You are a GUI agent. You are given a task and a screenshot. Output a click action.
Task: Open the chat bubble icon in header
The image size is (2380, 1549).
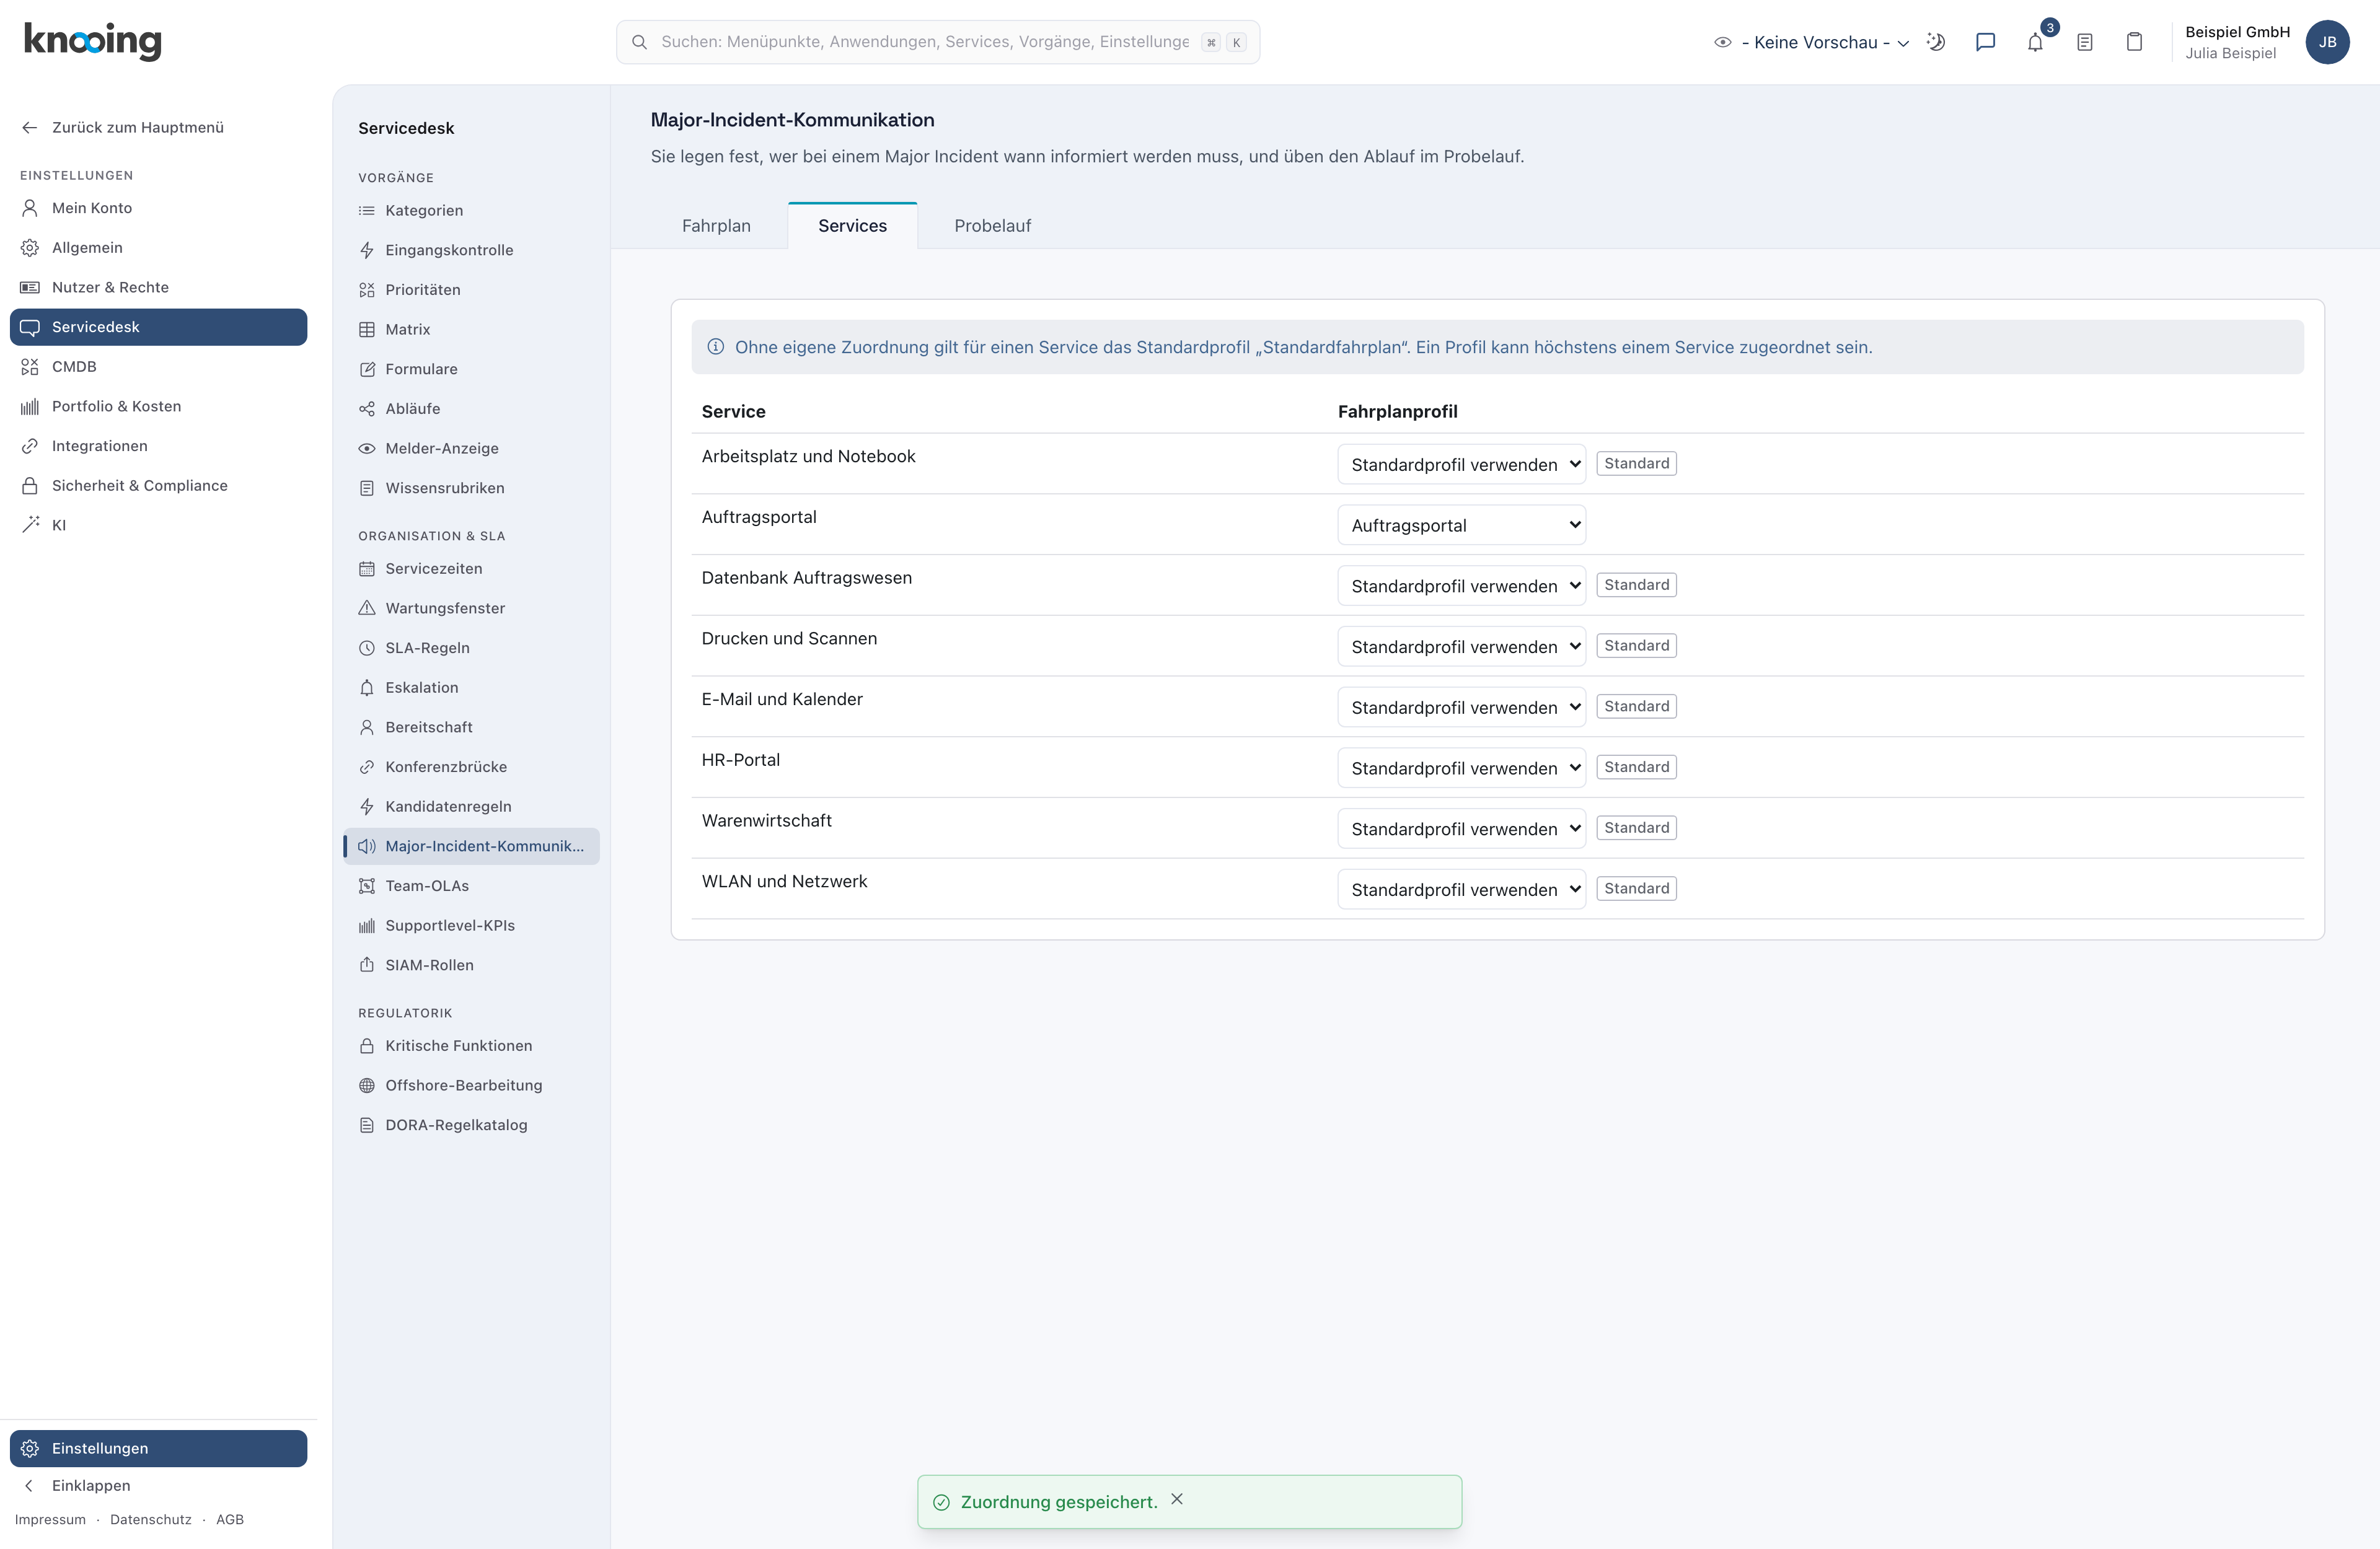click(x=1986, y=42)
